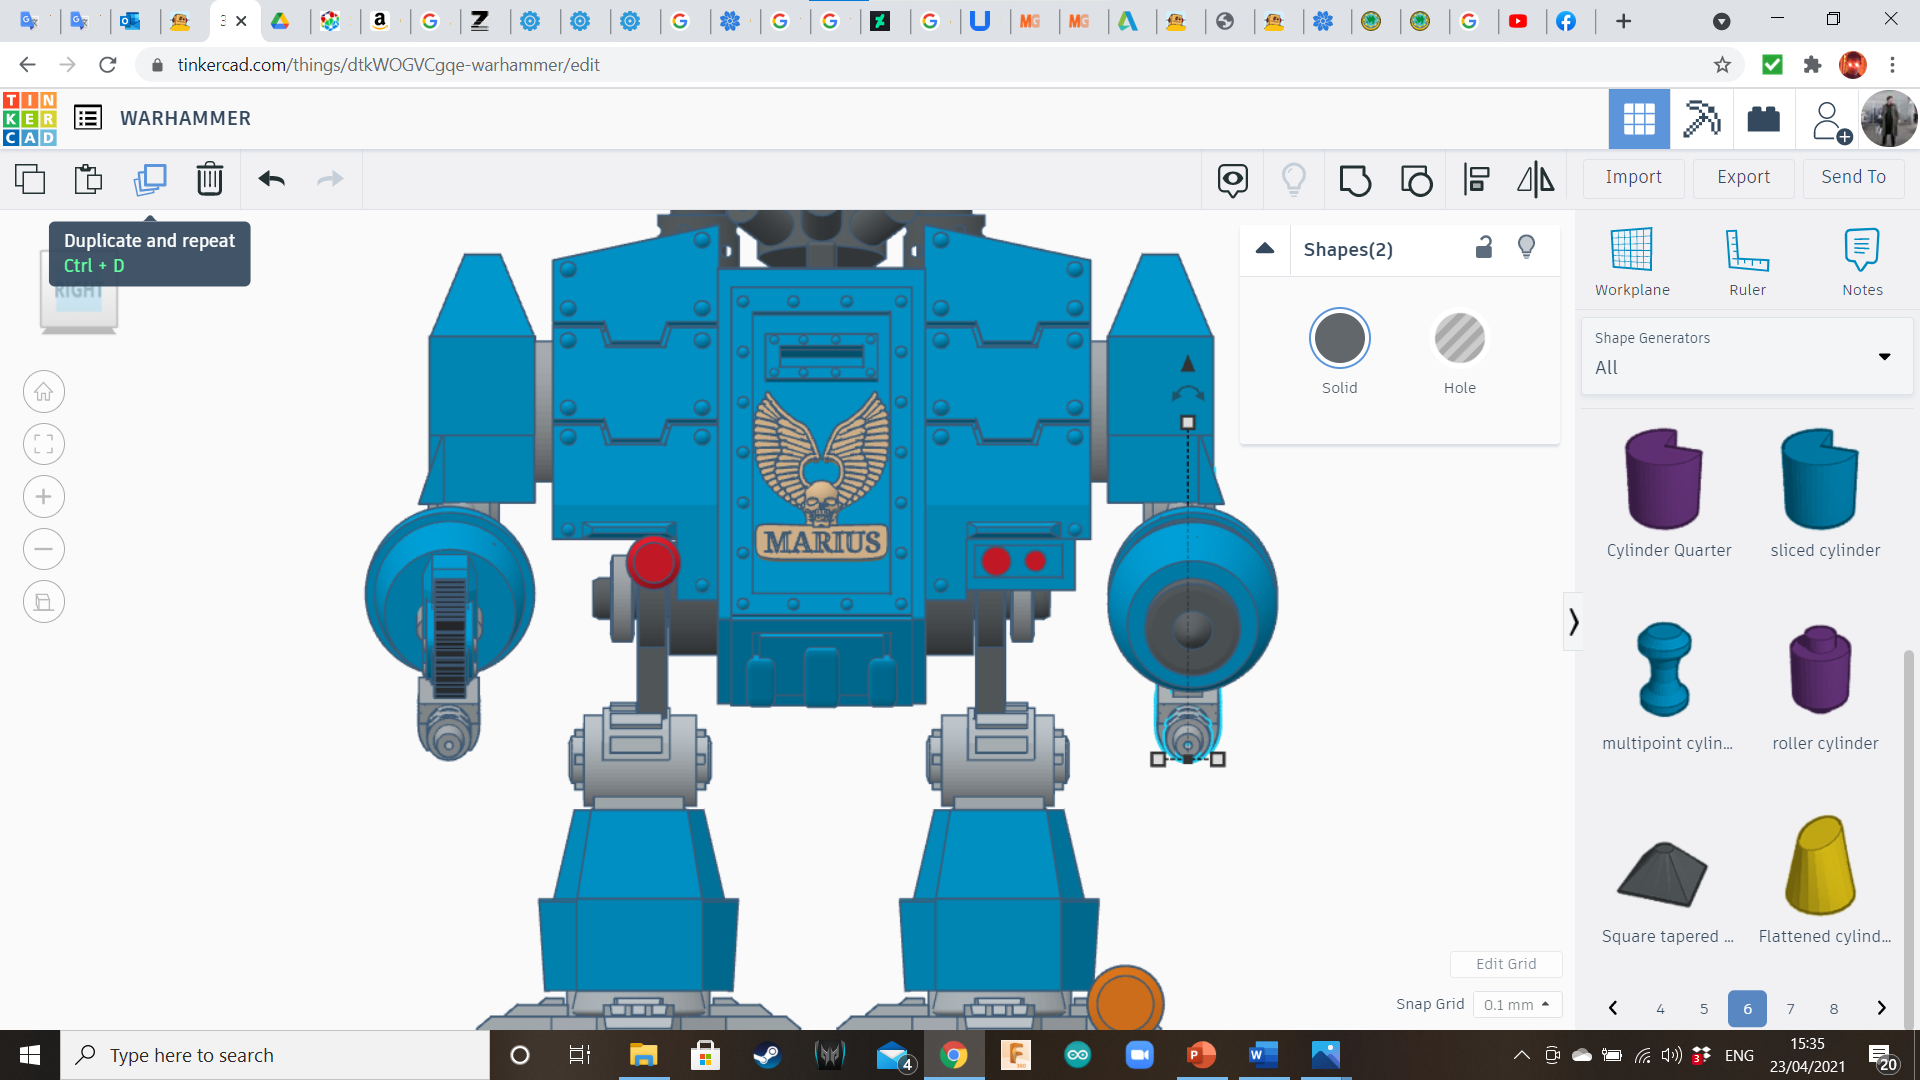The width and height of the screenshot is (1920, 1080).
Task: Set shape to Hole
Action: 1459,339
